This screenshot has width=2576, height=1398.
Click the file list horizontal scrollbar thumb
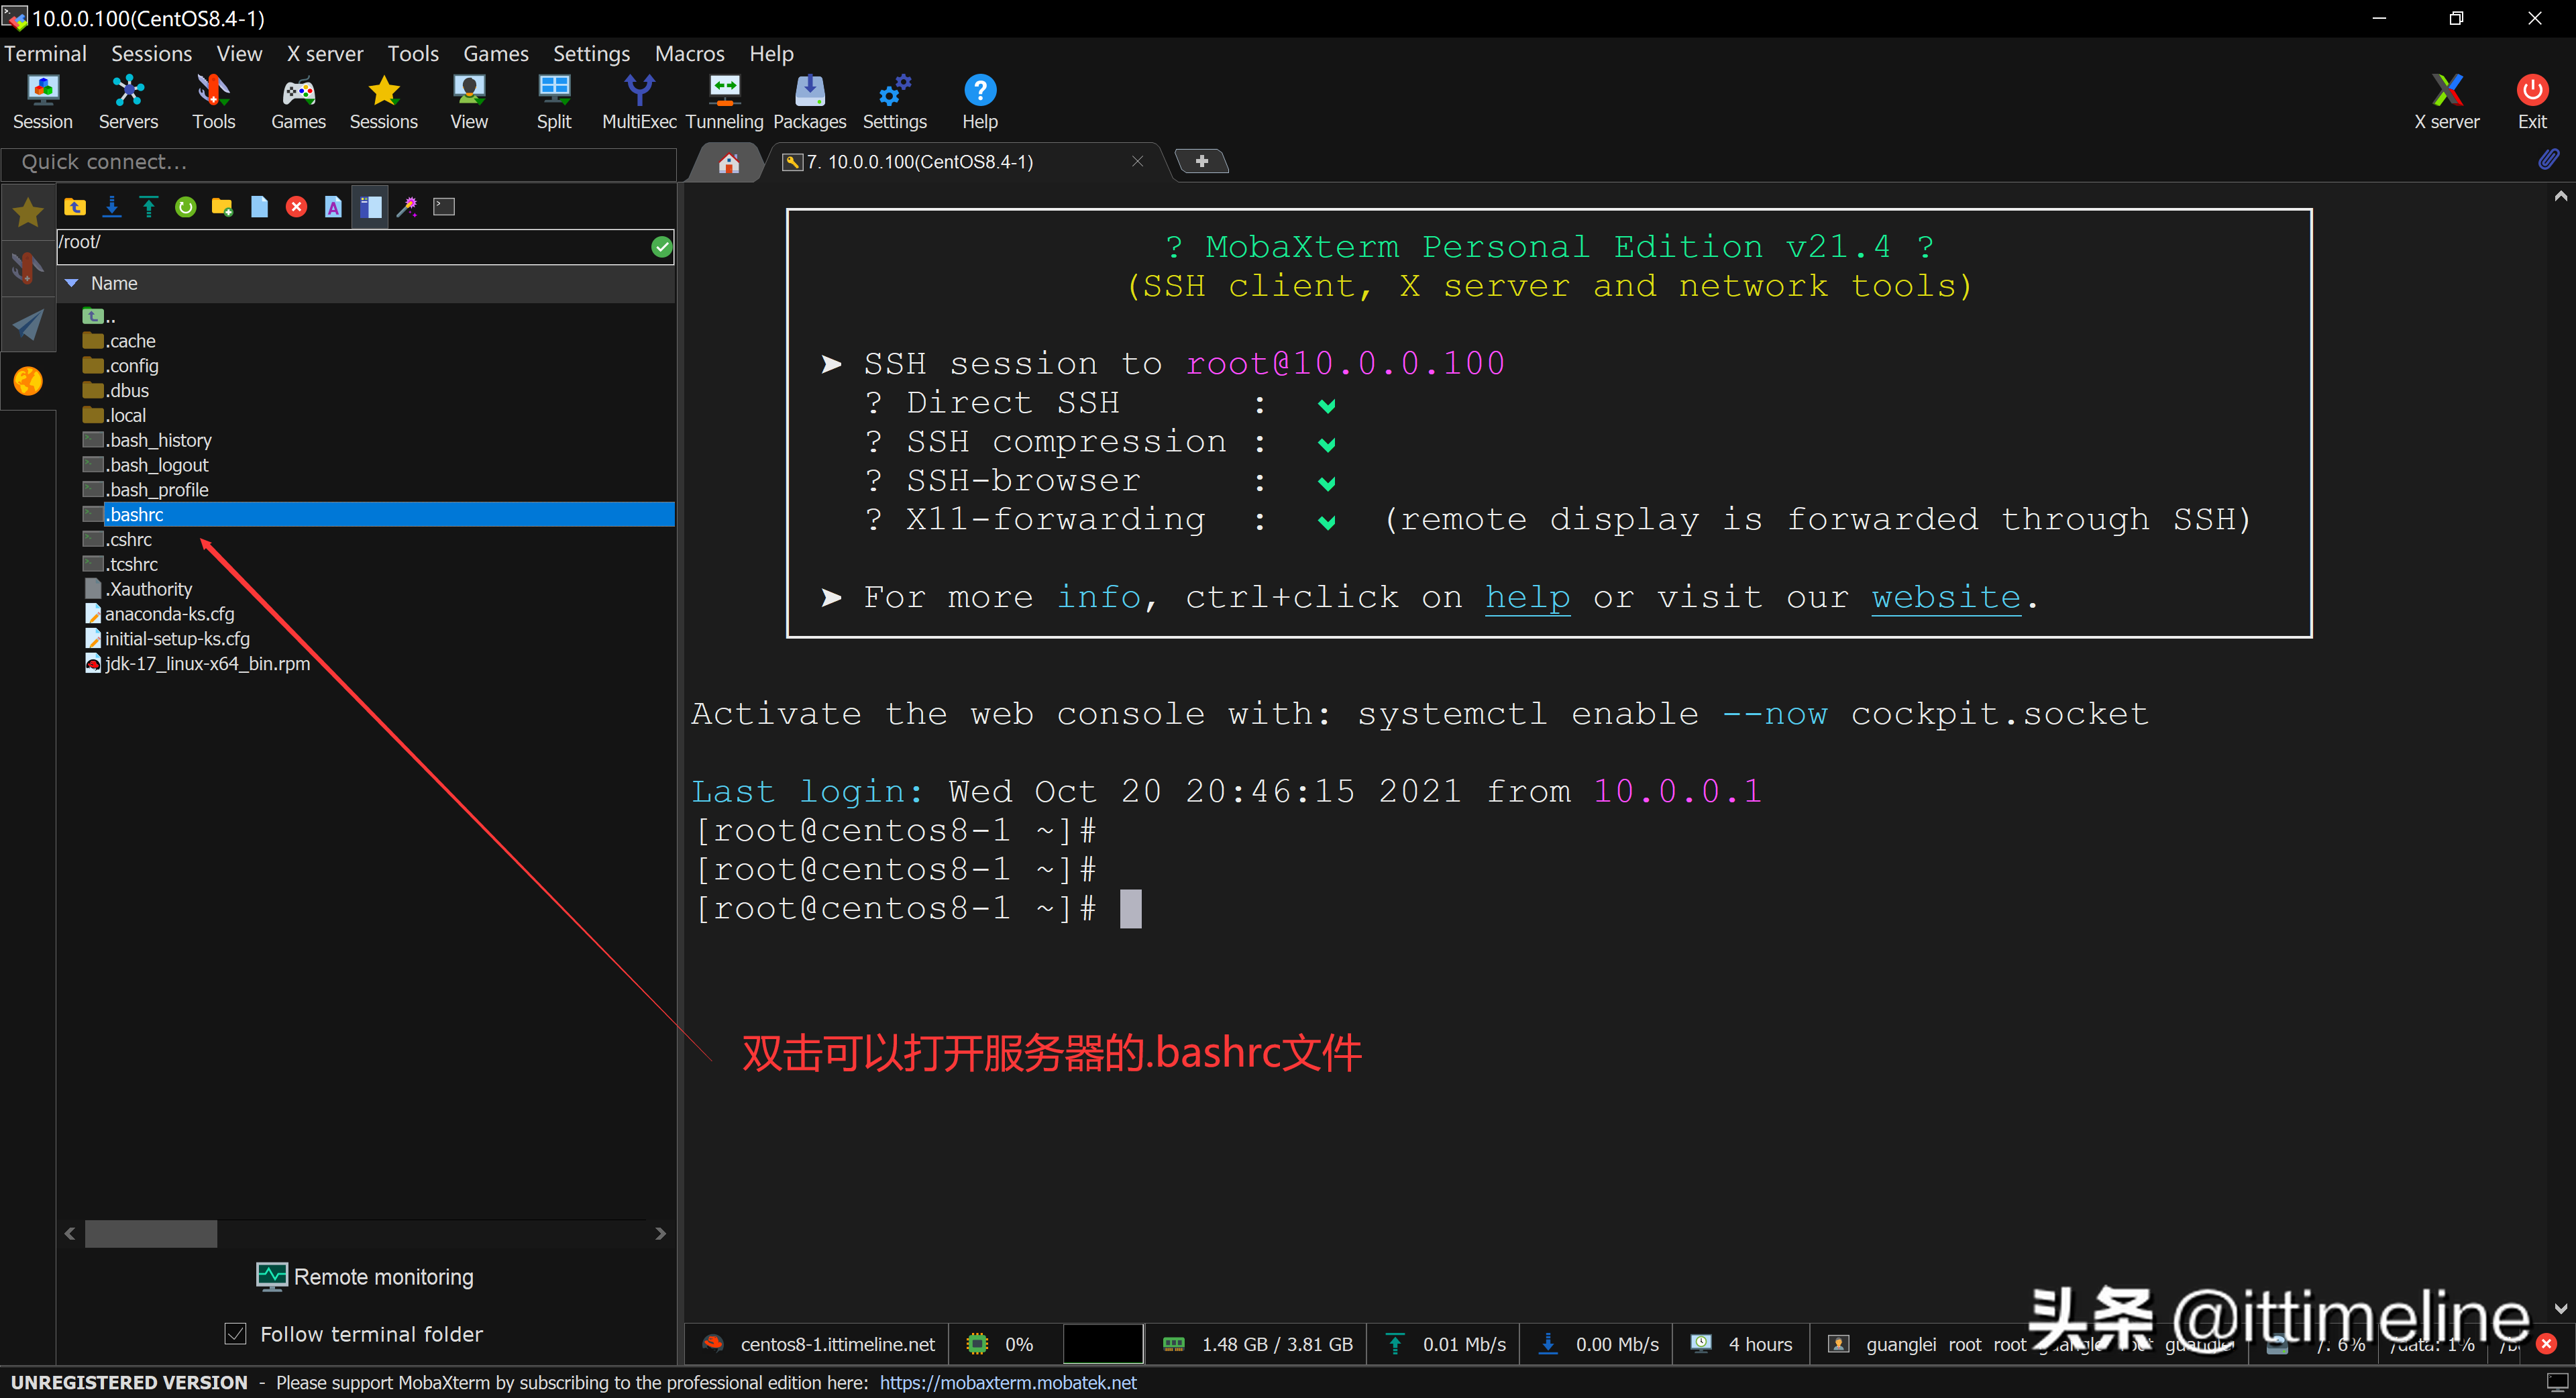pyautogui.click(x=151, y=1234)
